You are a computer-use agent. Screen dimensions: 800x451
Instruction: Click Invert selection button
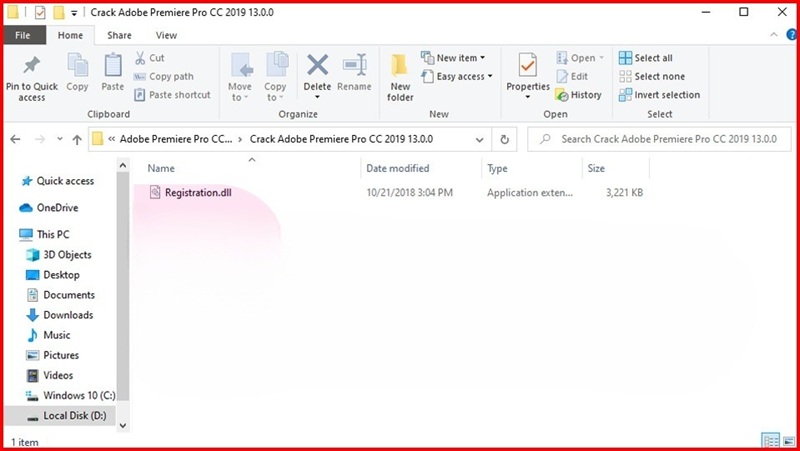pyautogui.click(x=659, y=95)
